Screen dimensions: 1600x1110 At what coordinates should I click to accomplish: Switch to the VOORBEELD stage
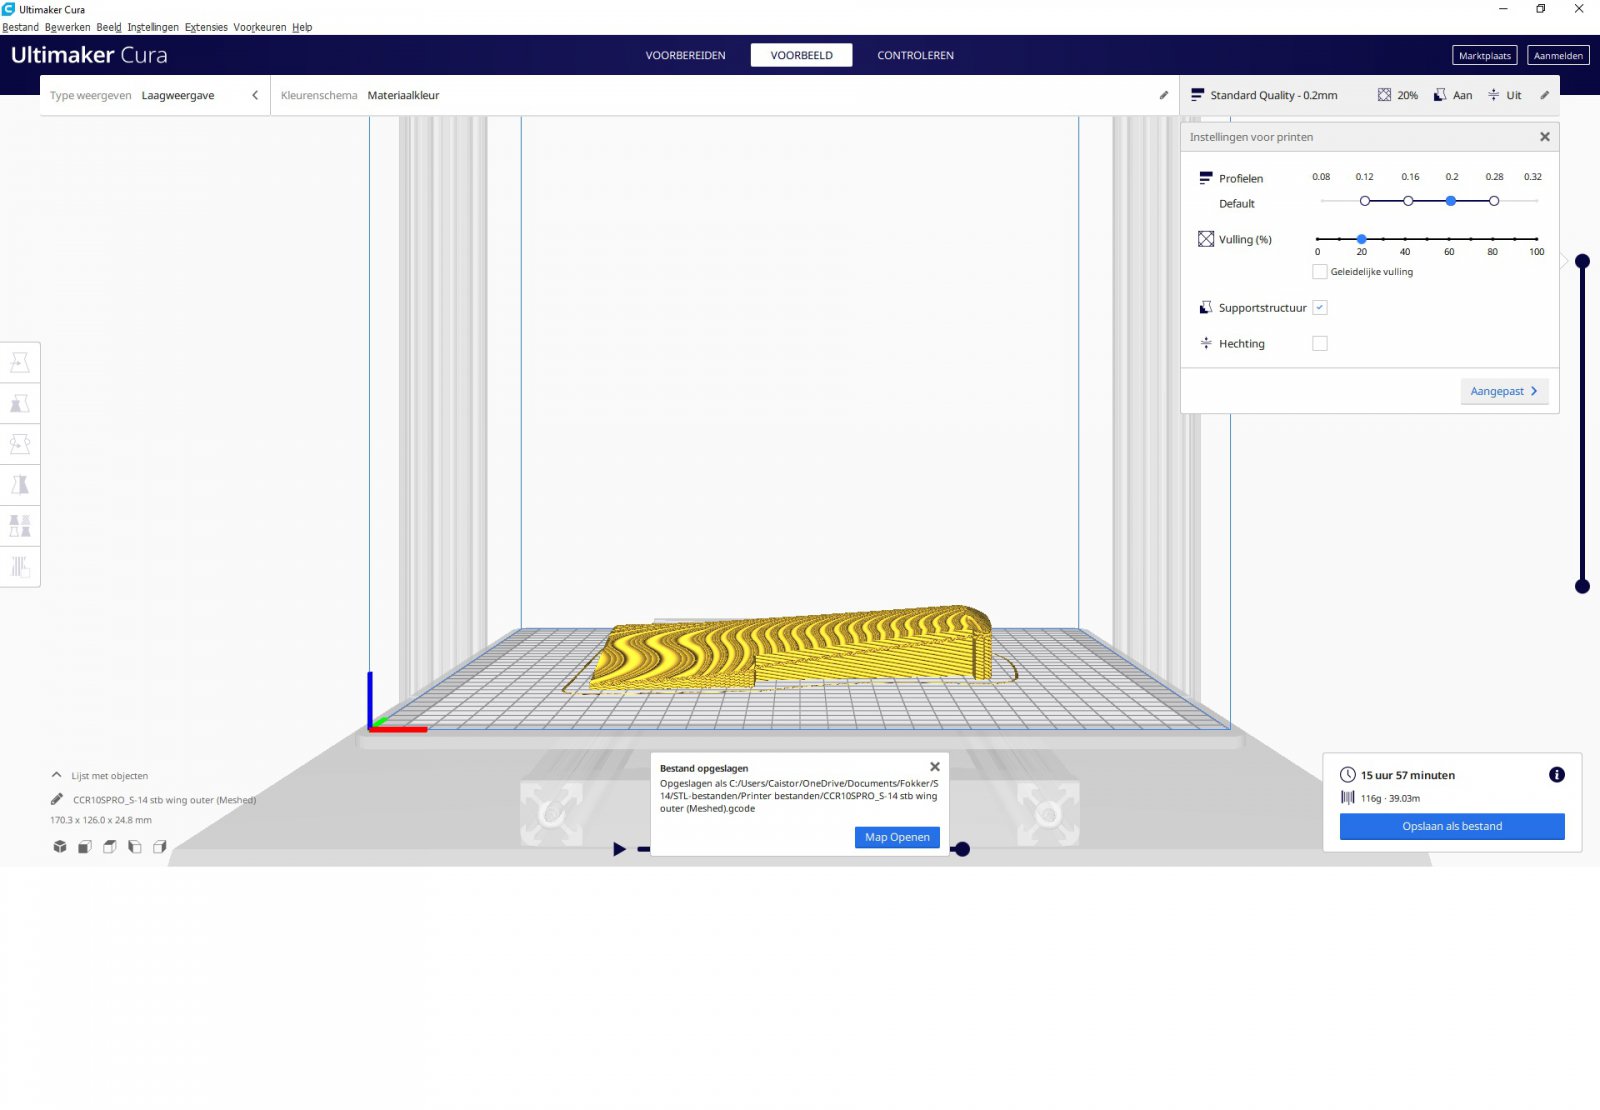(x=802, y=55)
